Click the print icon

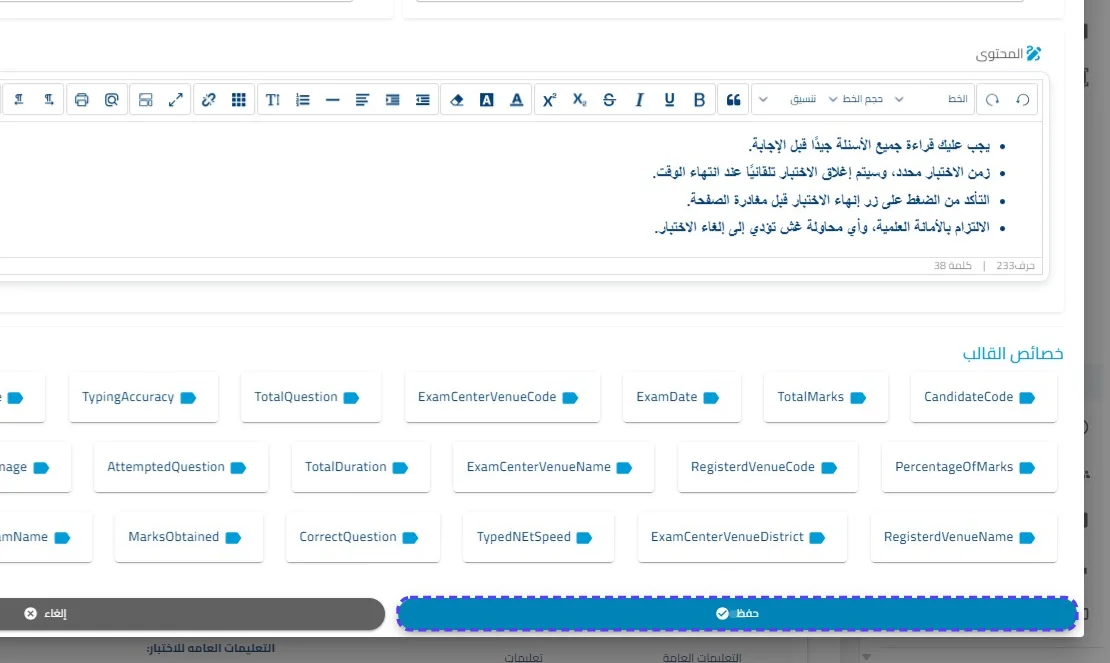pyautogui.click(x=81, y=100)
